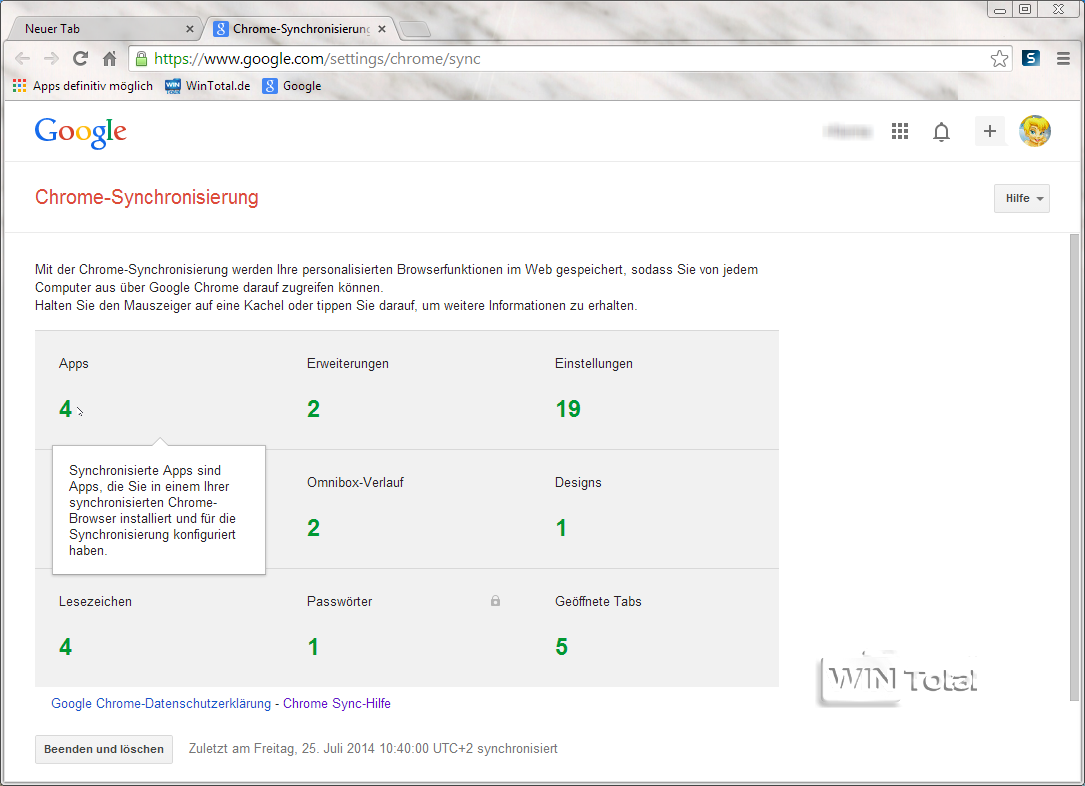
Task: Maximize the Chrome window
Action: pyautogui.click(x=1025, y=10)
